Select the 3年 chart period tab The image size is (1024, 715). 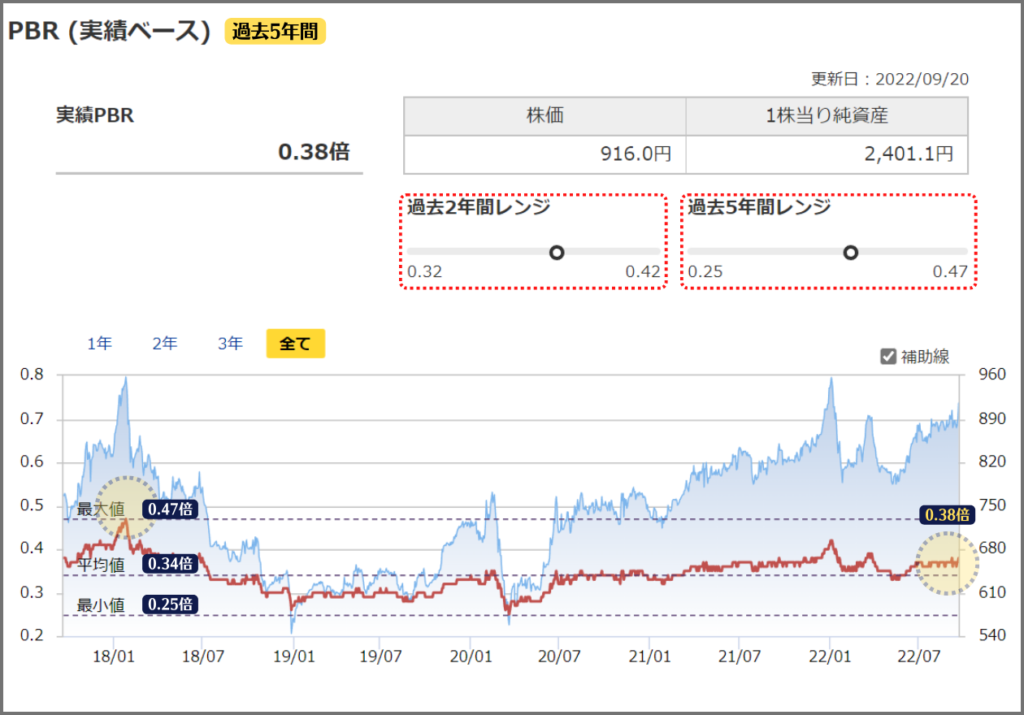point(230,343)
